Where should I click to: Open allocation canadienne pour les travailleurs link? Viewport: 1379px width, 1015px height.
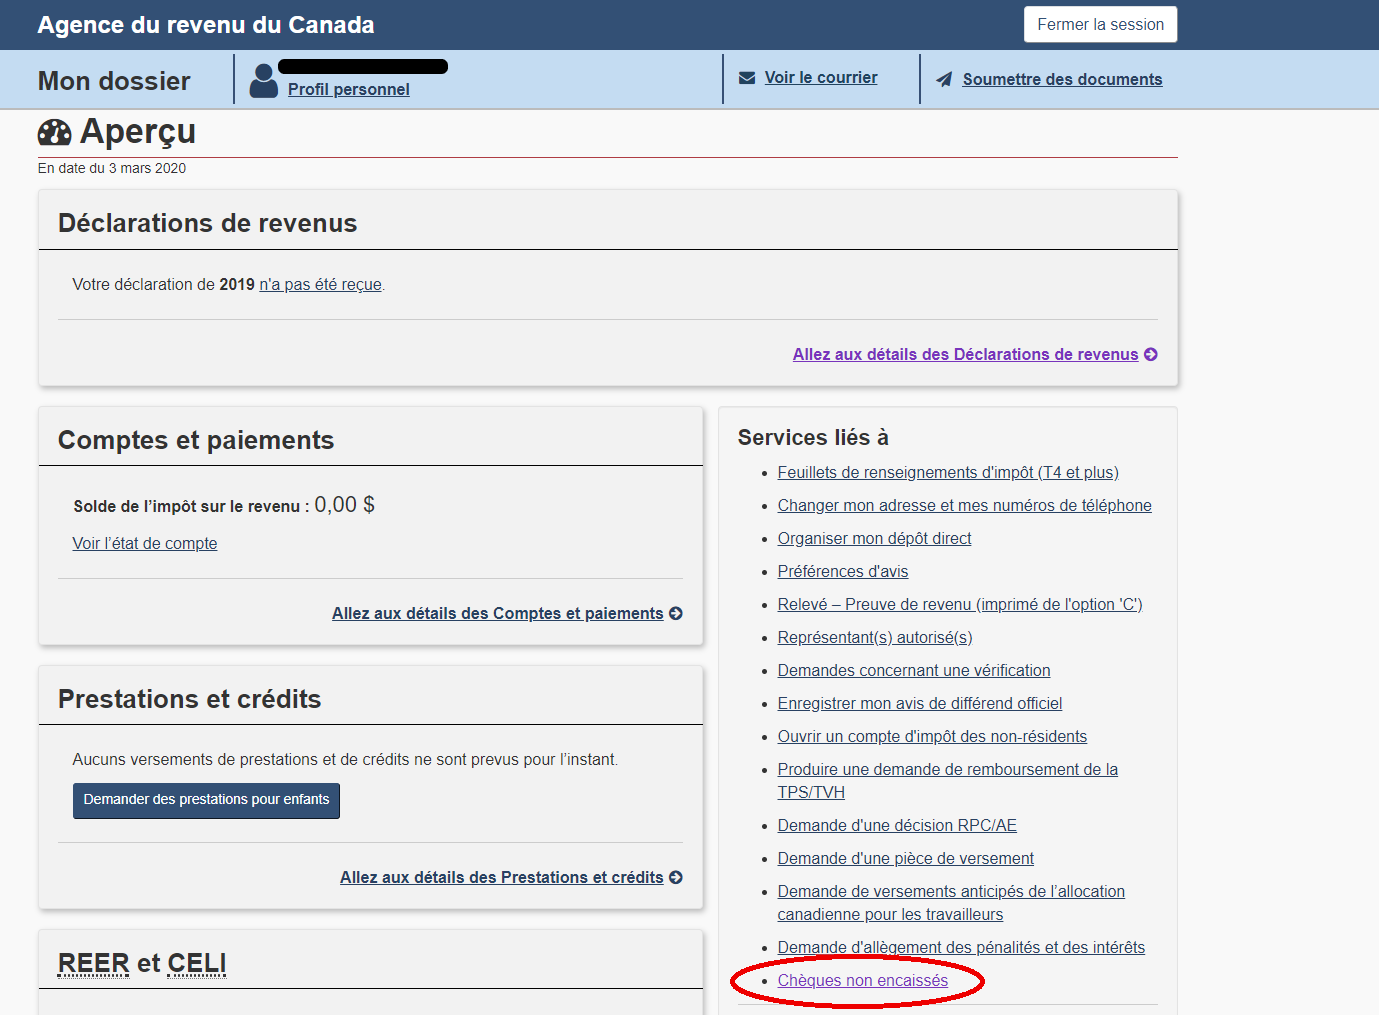(x=951, y=903)
